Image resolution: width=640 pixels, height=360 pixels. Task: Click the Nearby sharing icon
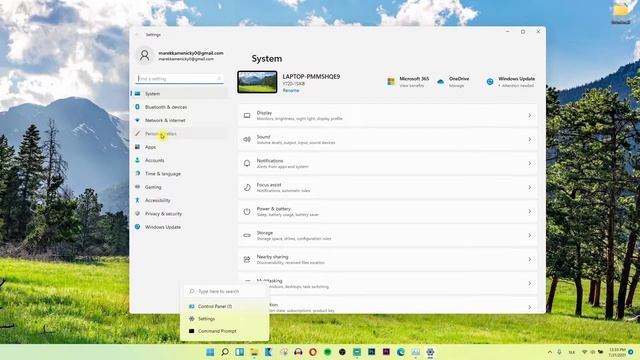tap(247, 260)
